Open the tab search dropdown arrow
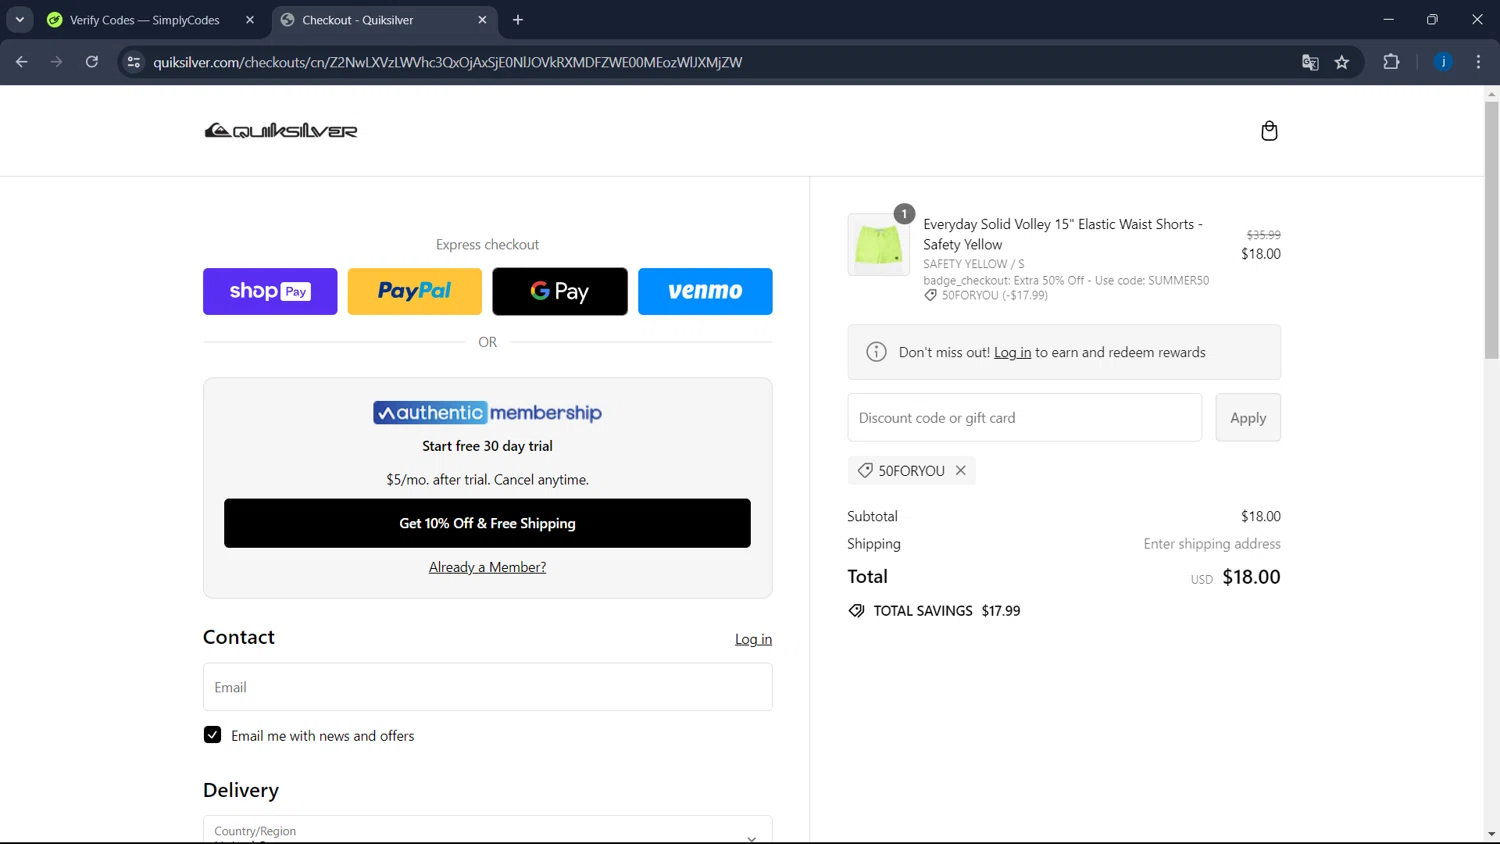 [19, 20]
